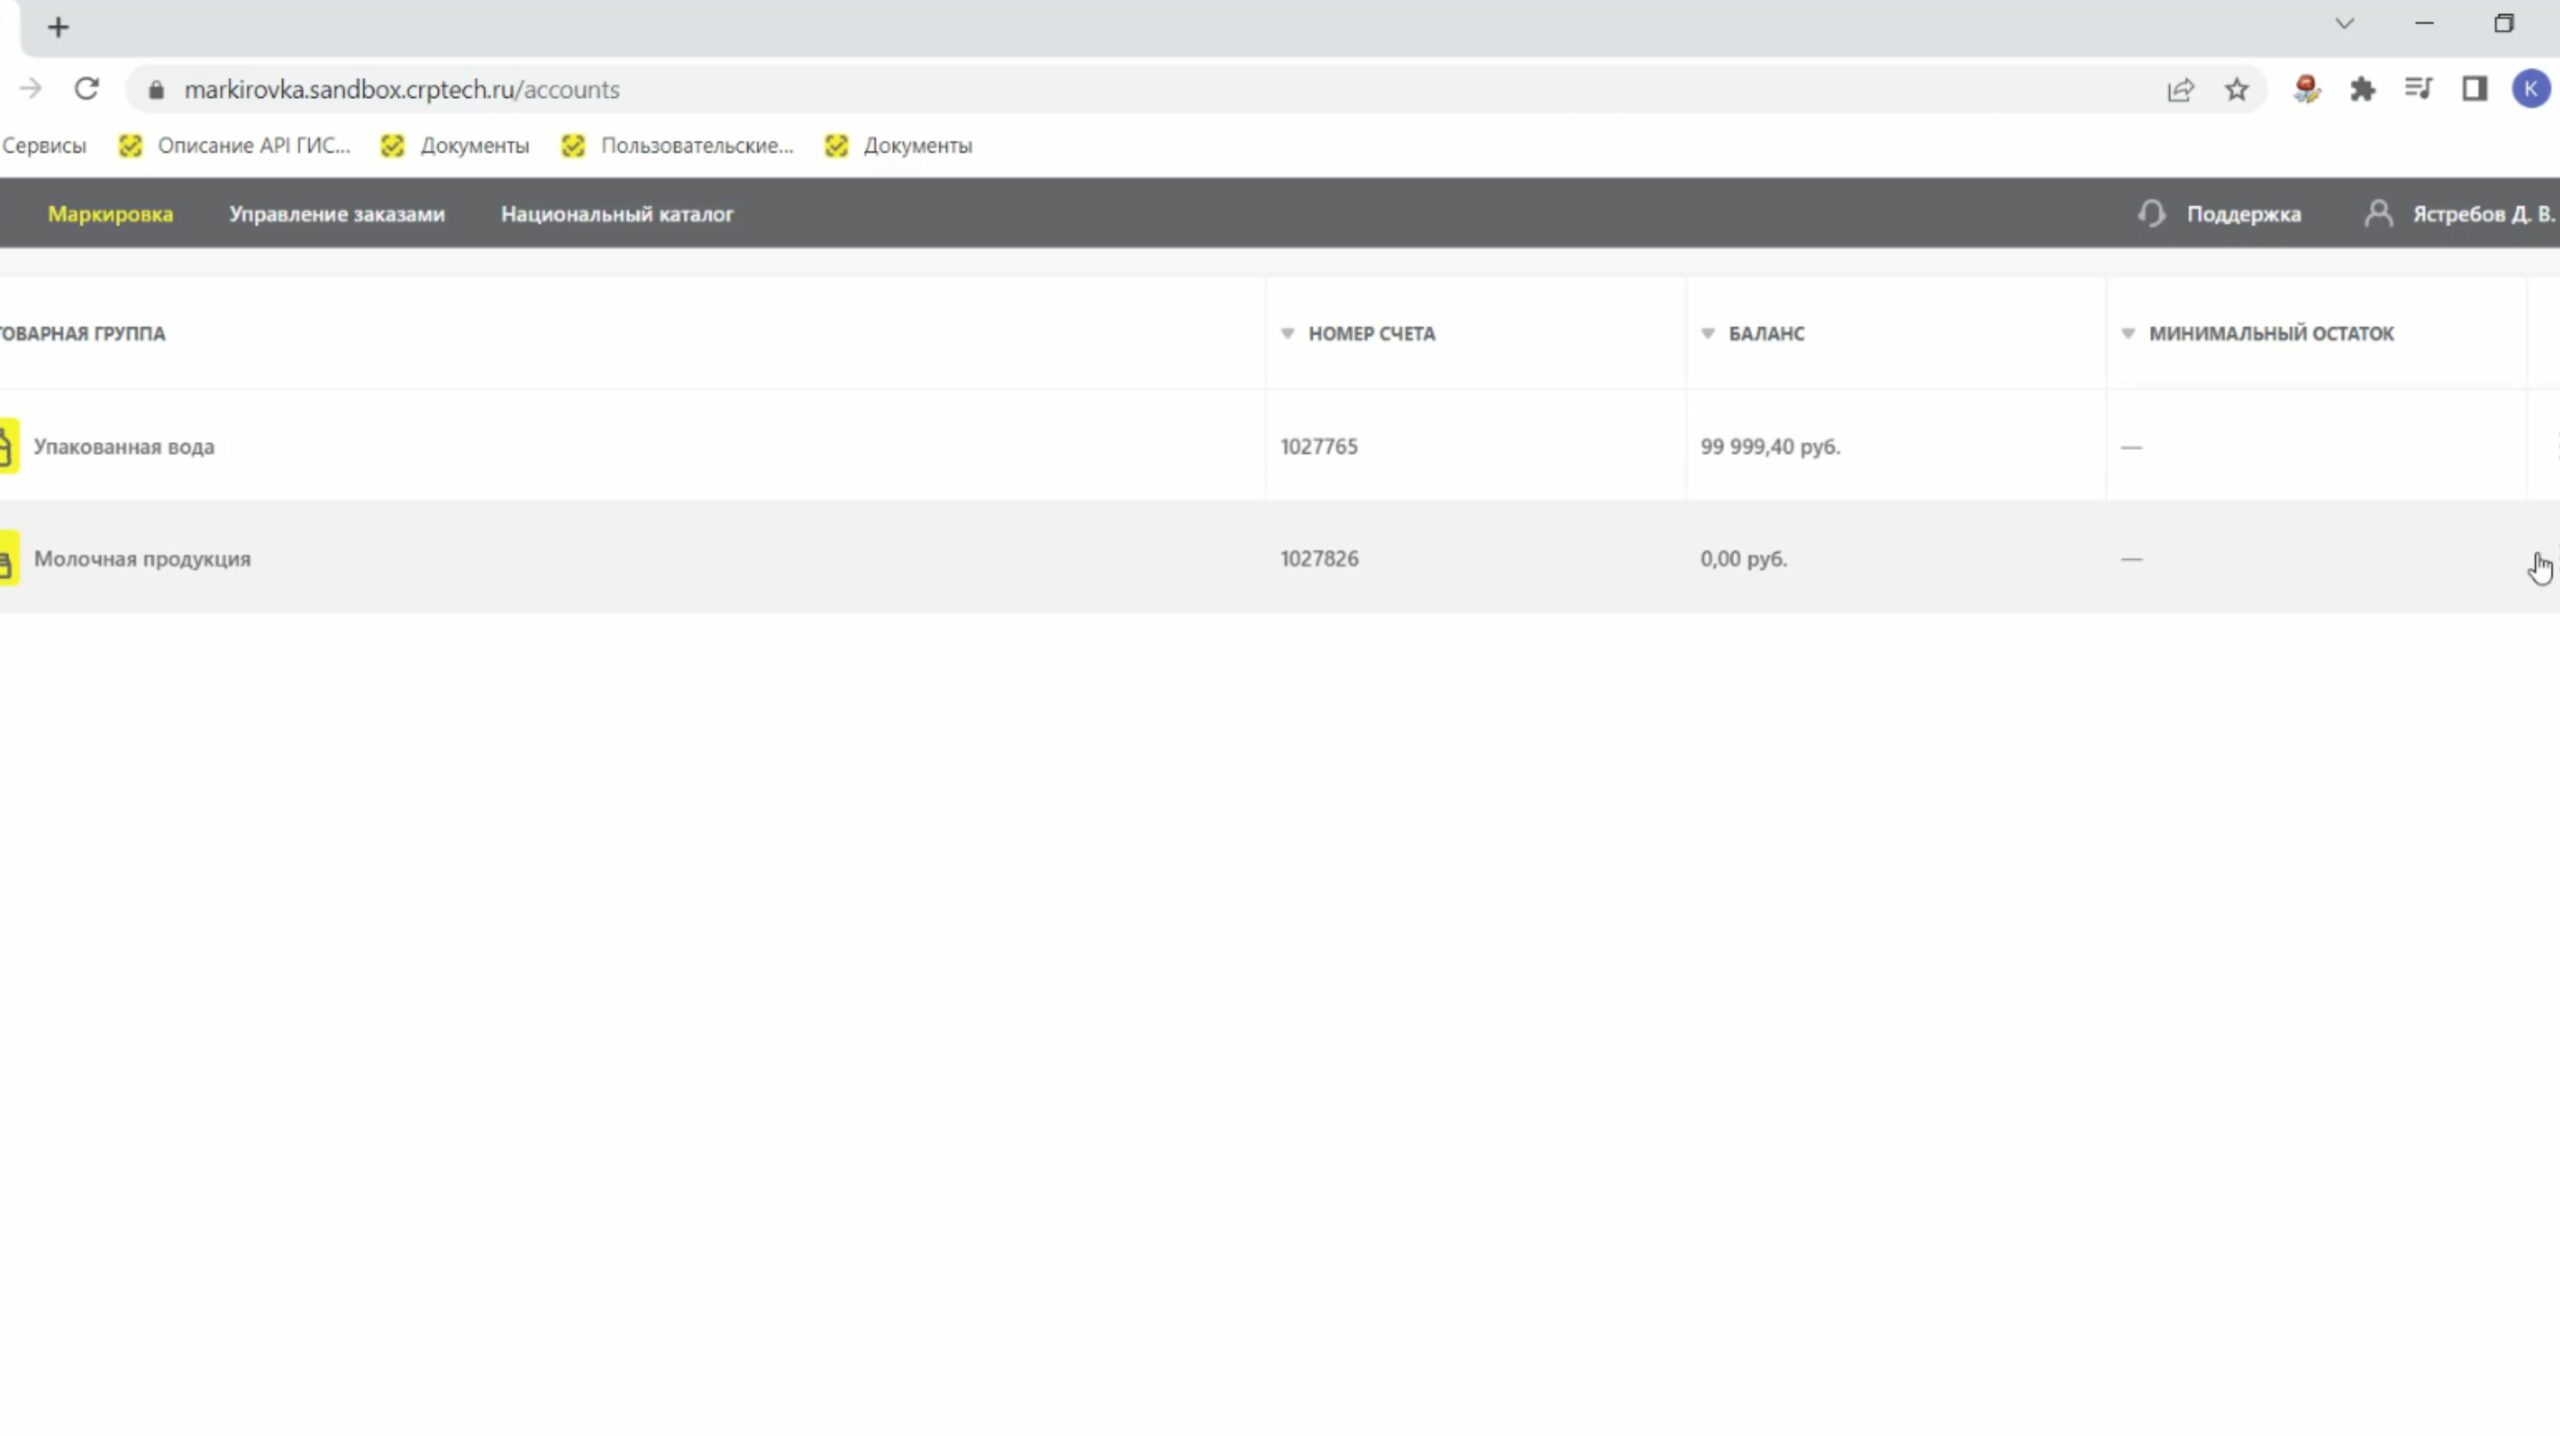Bookmark this page with star
The height and width of the screenshot is (1436, 2560).
click(x=2237, y=90)
